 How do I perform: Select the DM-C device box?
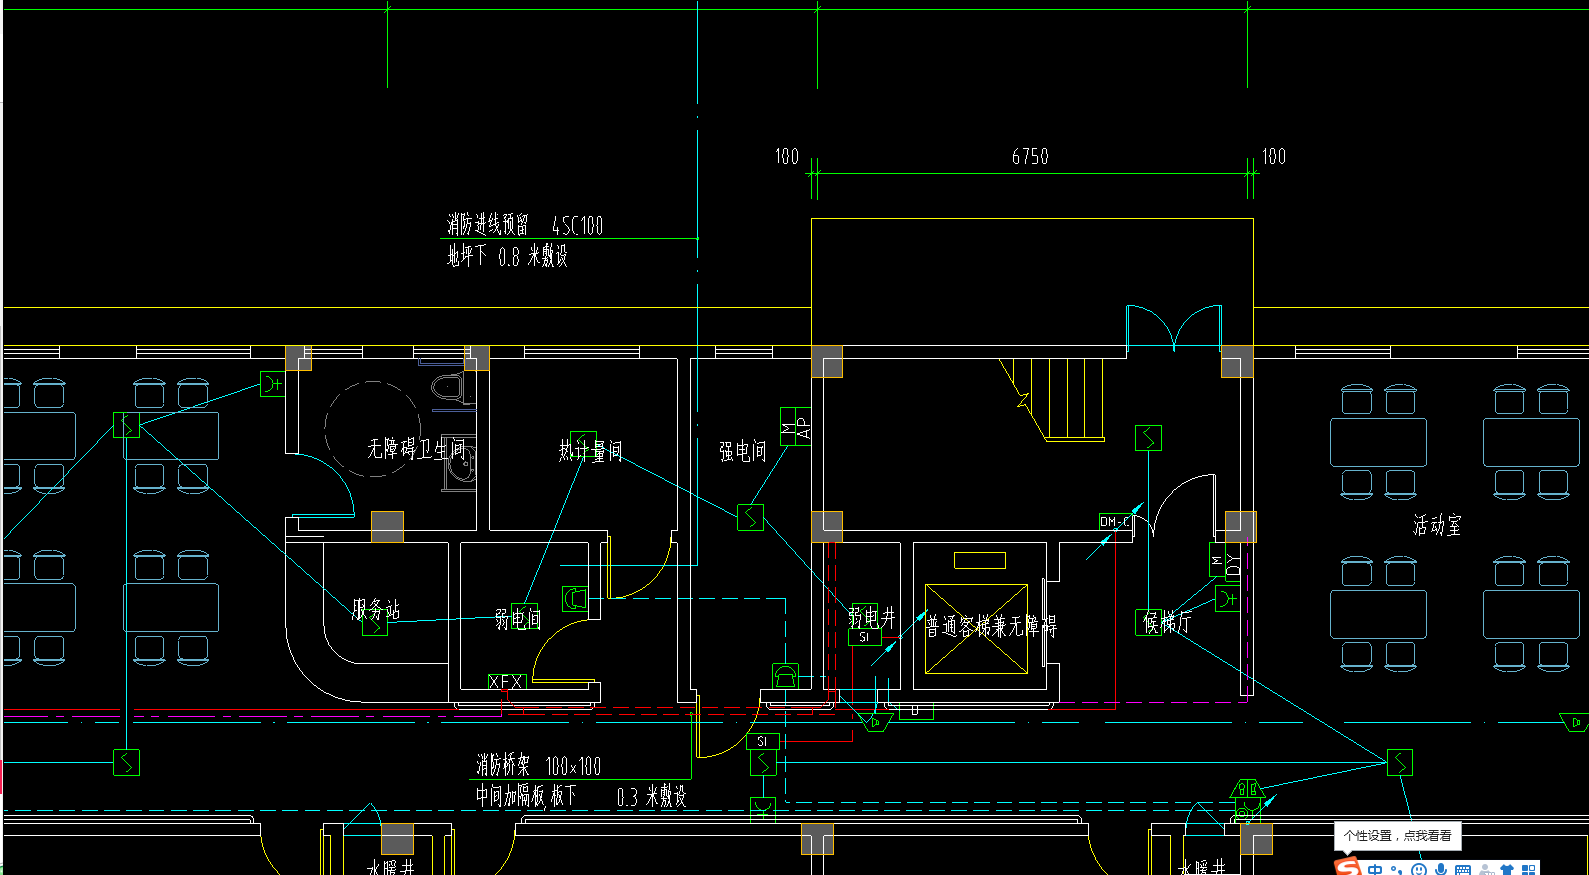click(1114, 522)
